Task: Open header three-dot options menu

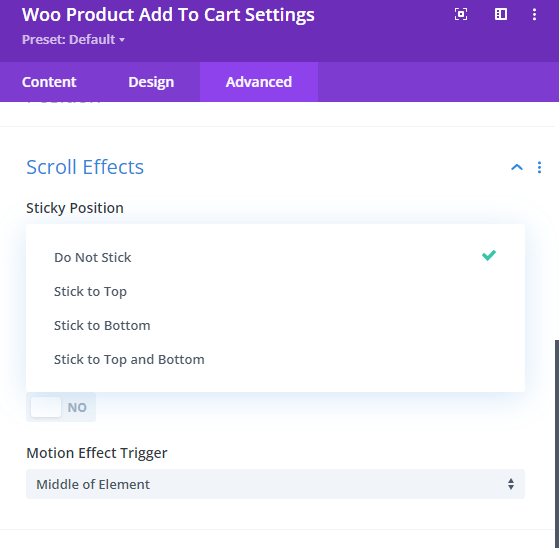Action: (534, 14)
